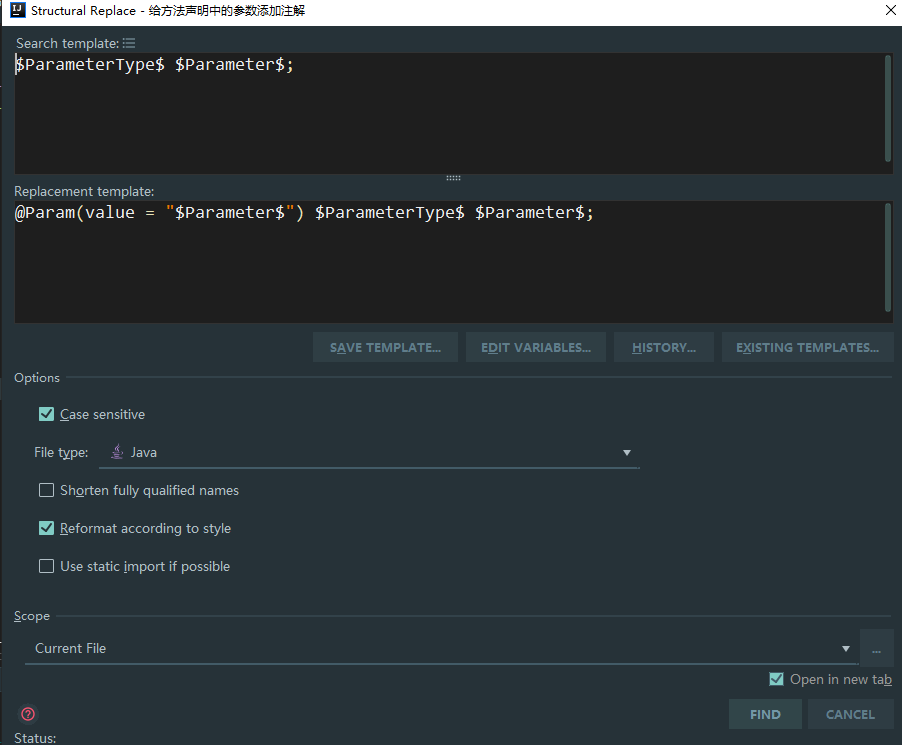Image resolution: width=902 pixels, height=745 pixels.
Task: Open the File type dropdown
Action: click(x=627, y=452)
